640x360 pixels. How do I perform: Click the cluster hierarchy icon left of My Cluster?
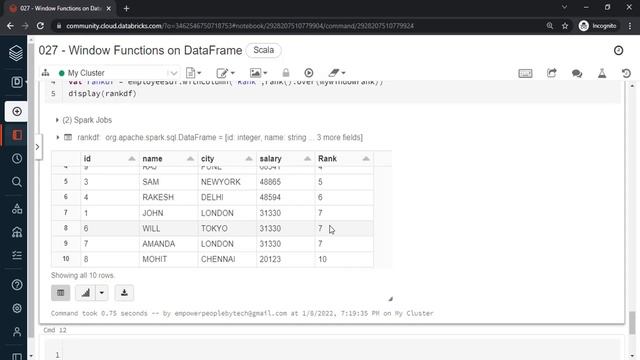point(45,73)
